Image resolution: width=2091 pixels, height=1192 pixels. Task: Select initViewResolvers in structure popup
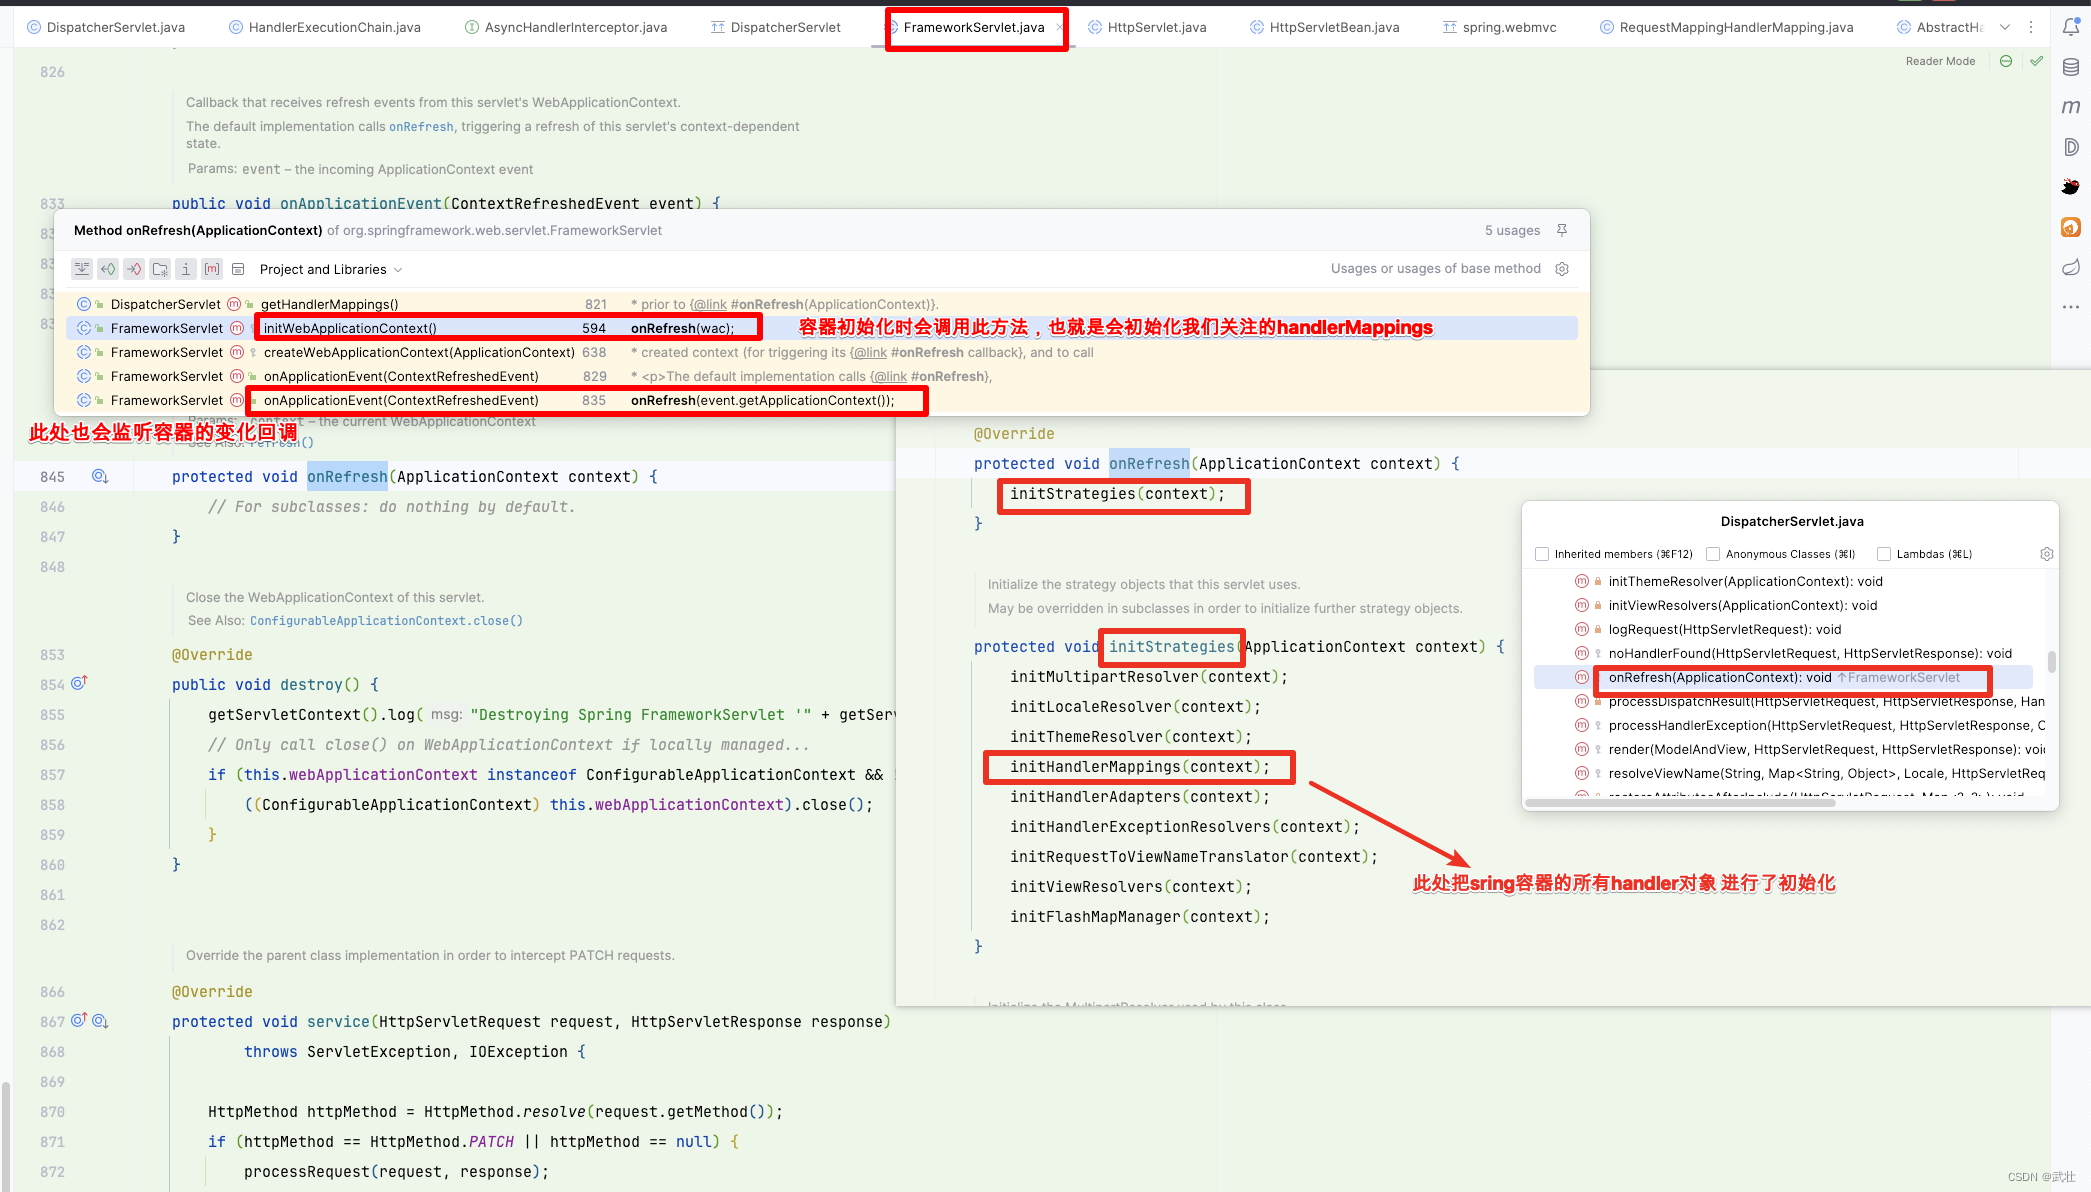tap(1783, 605)
